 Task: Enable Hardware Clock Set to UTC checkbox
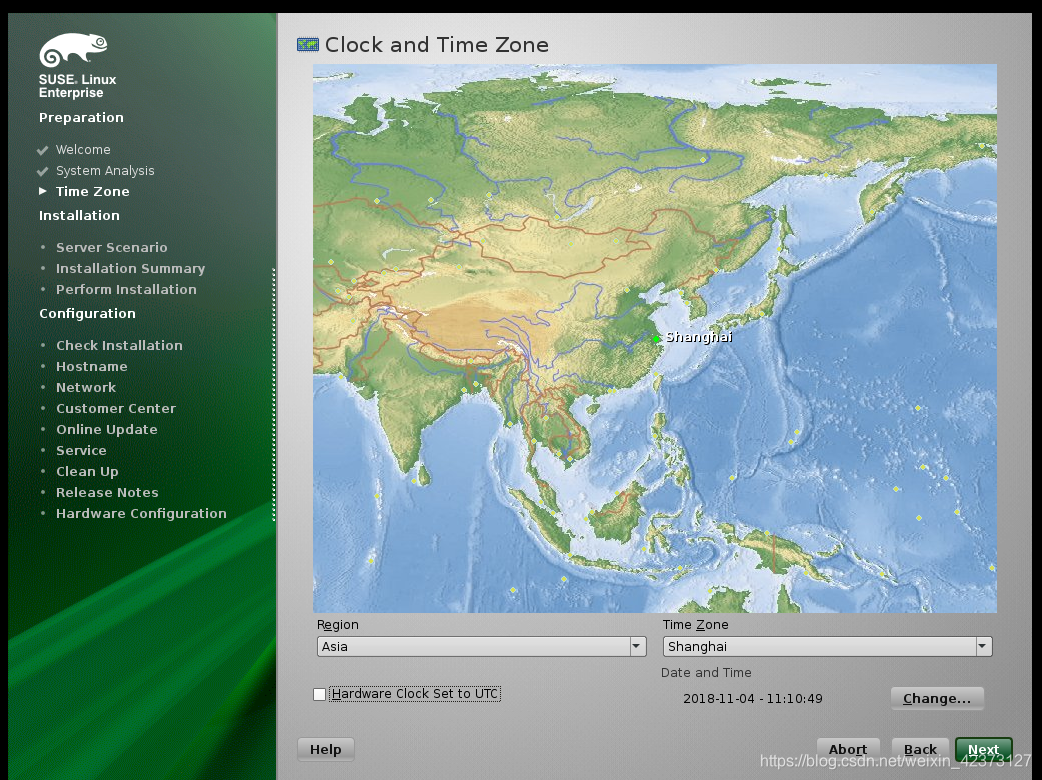point(320,694)
